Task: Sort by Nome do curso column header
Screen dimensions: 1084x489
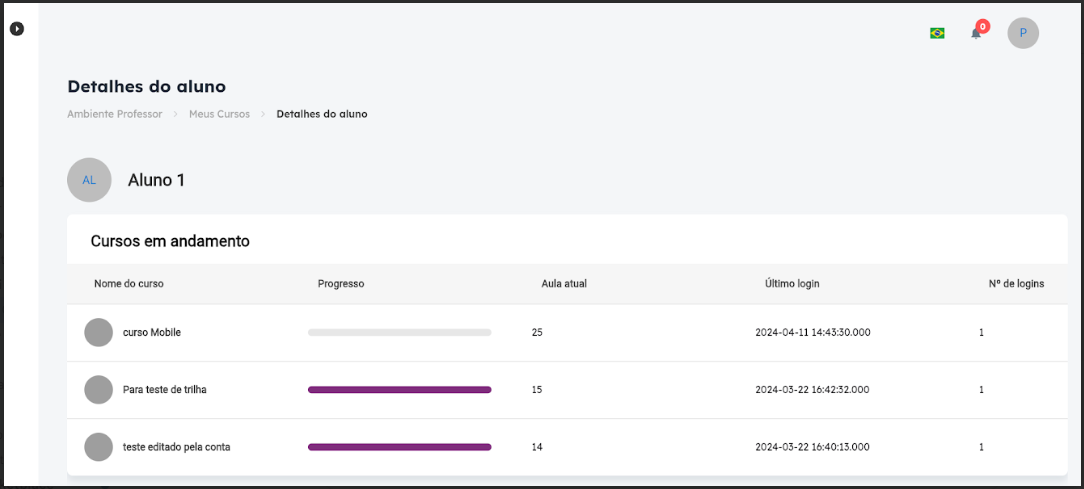Action: pos(129,284)
